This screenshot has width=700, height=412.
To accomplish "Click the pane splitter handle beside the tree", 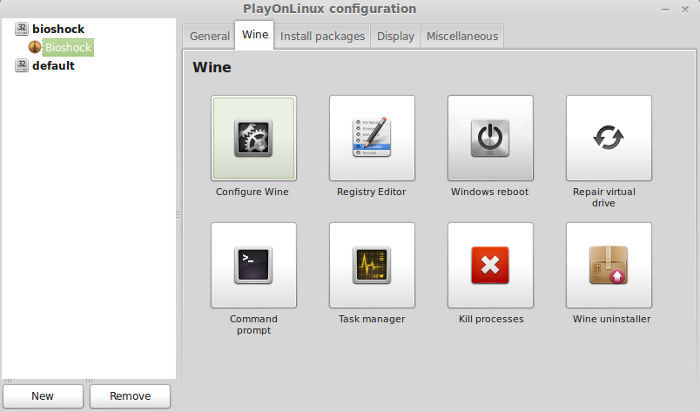I will (x=178, y=215).
